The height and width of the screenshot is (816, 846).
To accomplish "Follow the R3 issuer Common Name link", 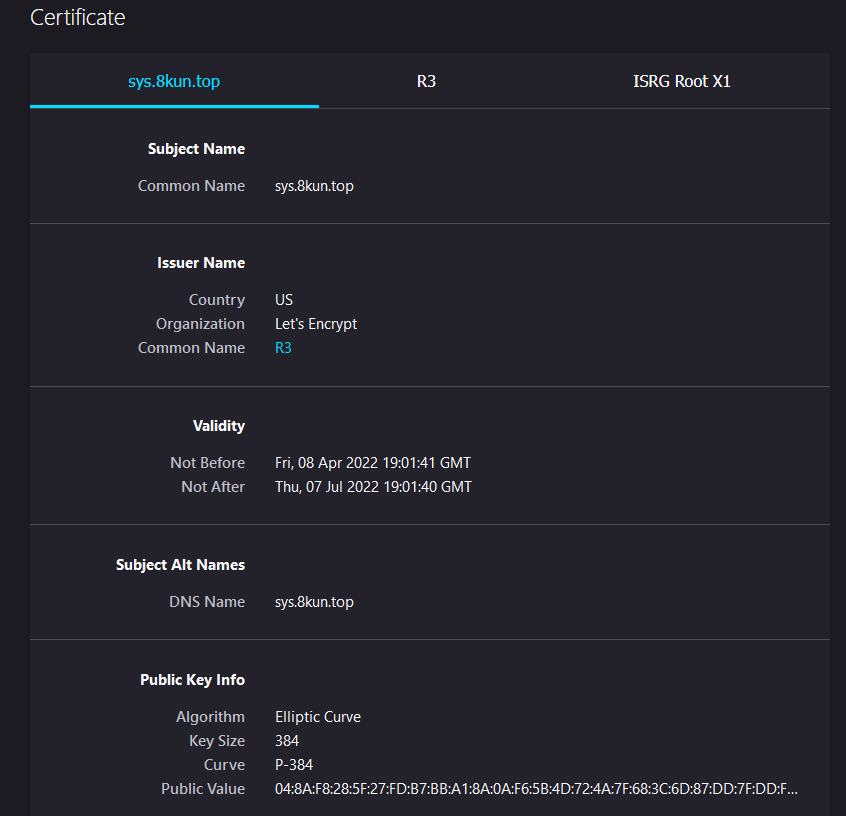I will (x=283, y=348).
